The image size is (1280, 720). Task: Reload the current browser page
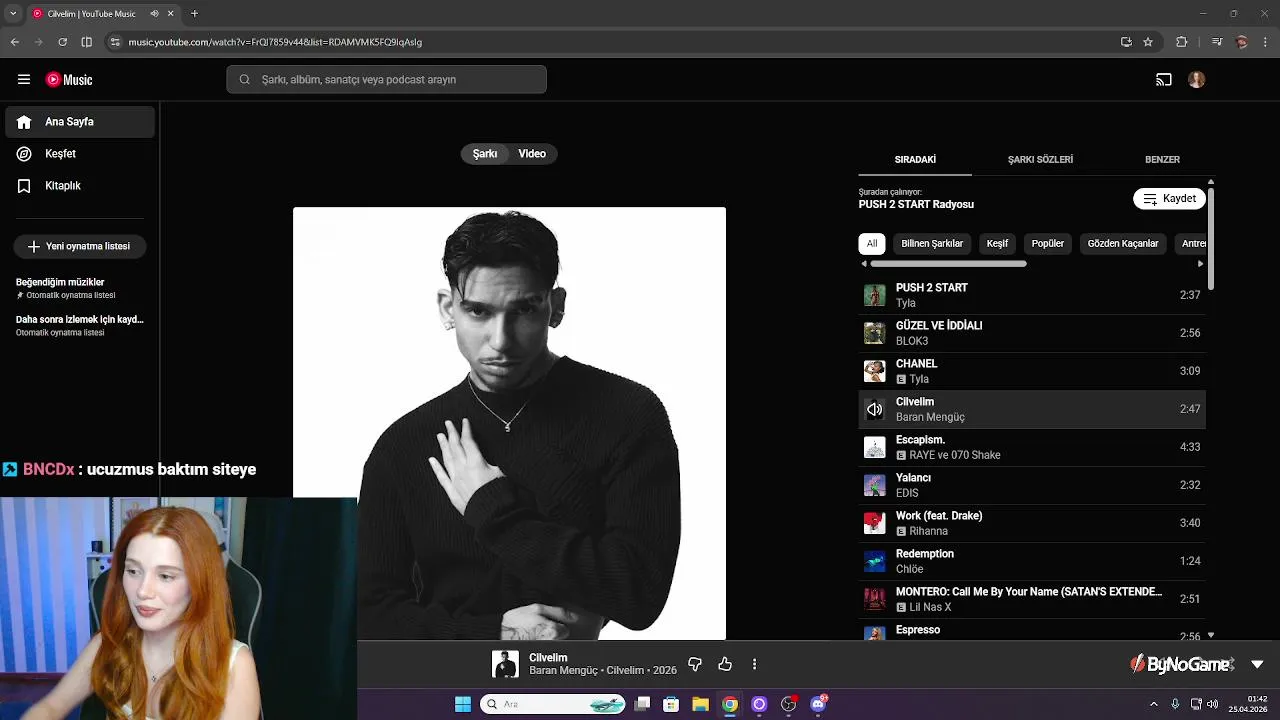pos(62,42)
